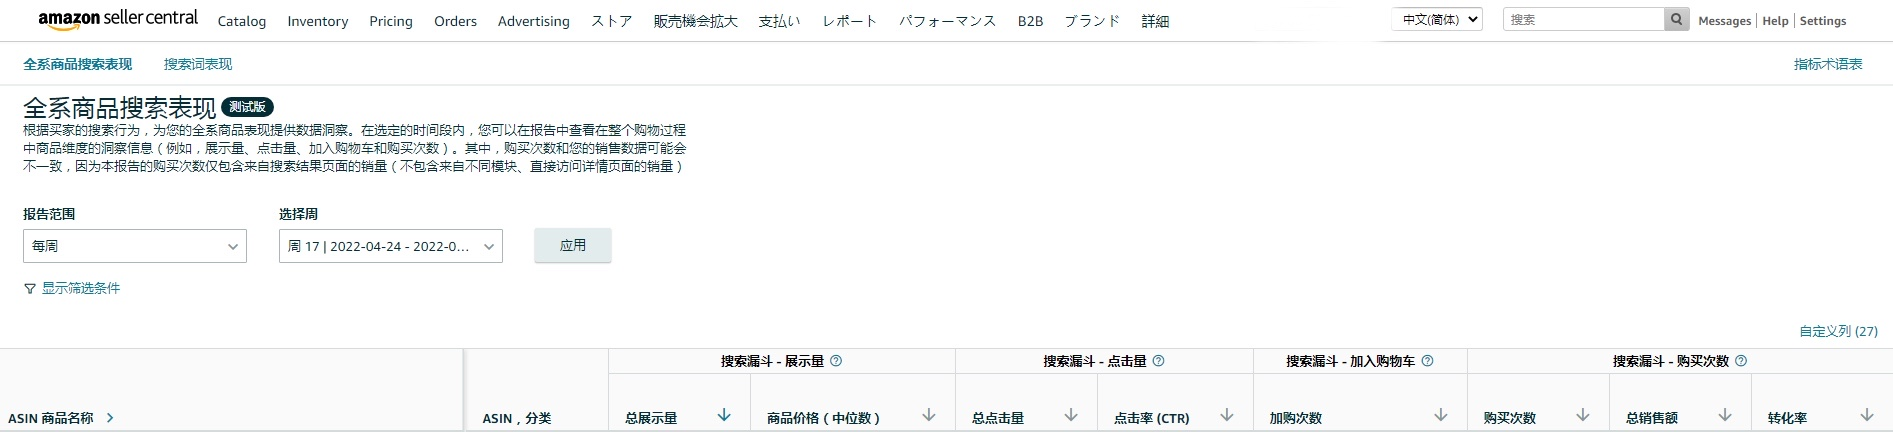Image resolution: width=1893 pixels, height=432 pixels.
Task: Sort by 点击率 (CTR) arrow
Action: [x=1227, y=415]
